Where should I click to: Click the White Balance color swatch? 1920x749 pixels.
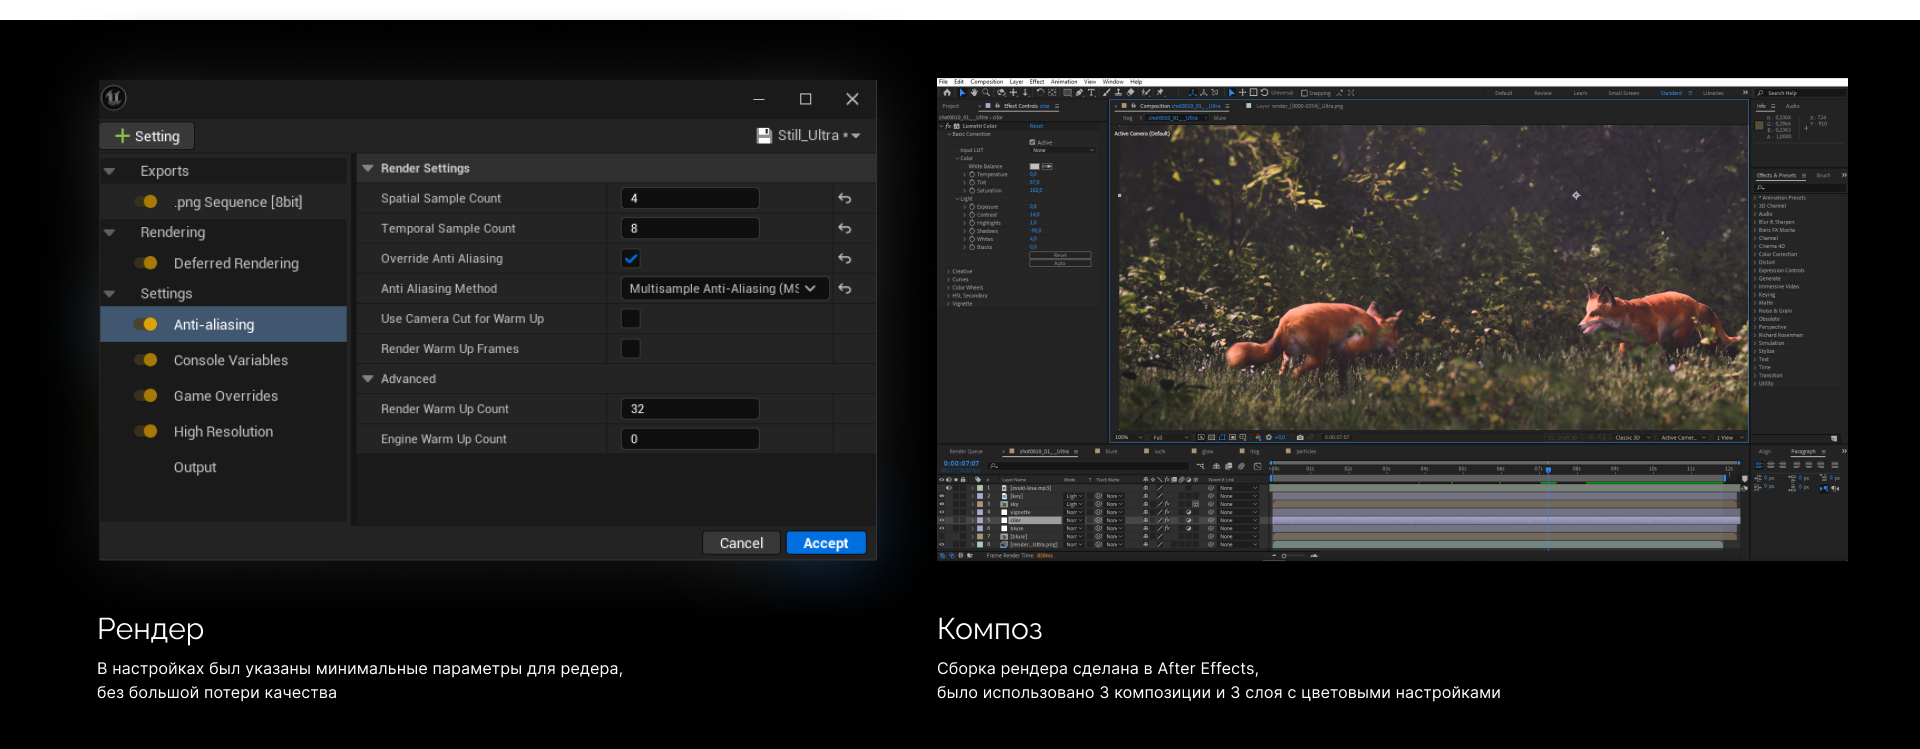point(1034,166)
